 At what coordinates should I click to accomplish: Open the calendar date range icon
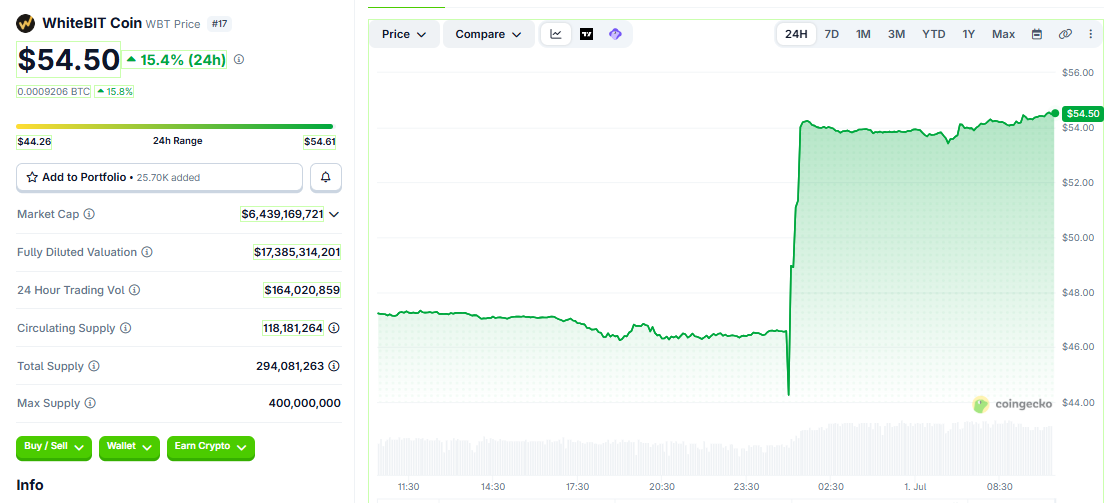(1037, 34)
